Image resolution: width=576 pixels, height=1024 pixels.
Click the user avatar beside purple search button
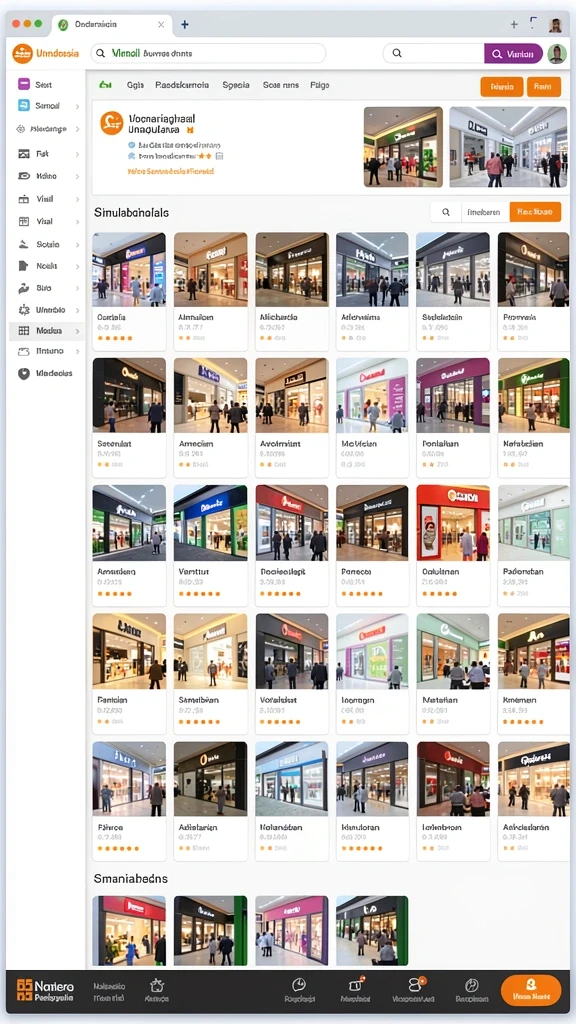pos(556,54)
